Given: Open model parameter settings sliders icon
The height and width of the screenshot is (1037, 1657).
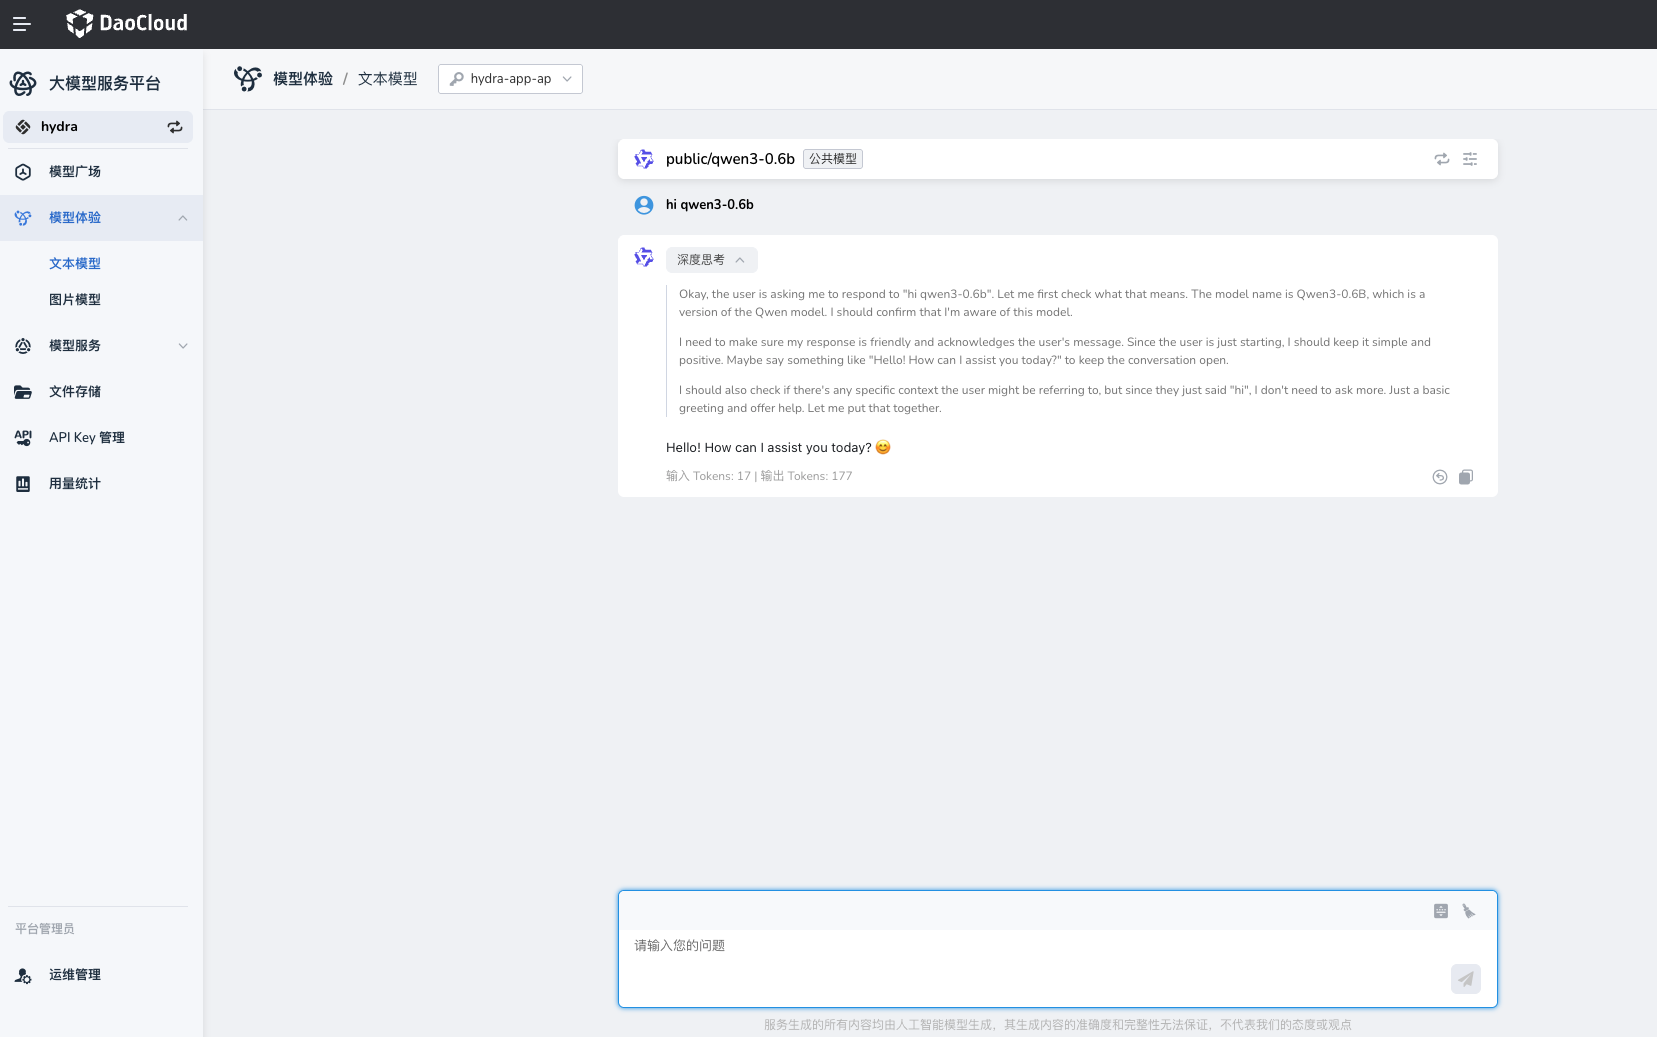Looking at the screenshot, I should [1469, 159].
